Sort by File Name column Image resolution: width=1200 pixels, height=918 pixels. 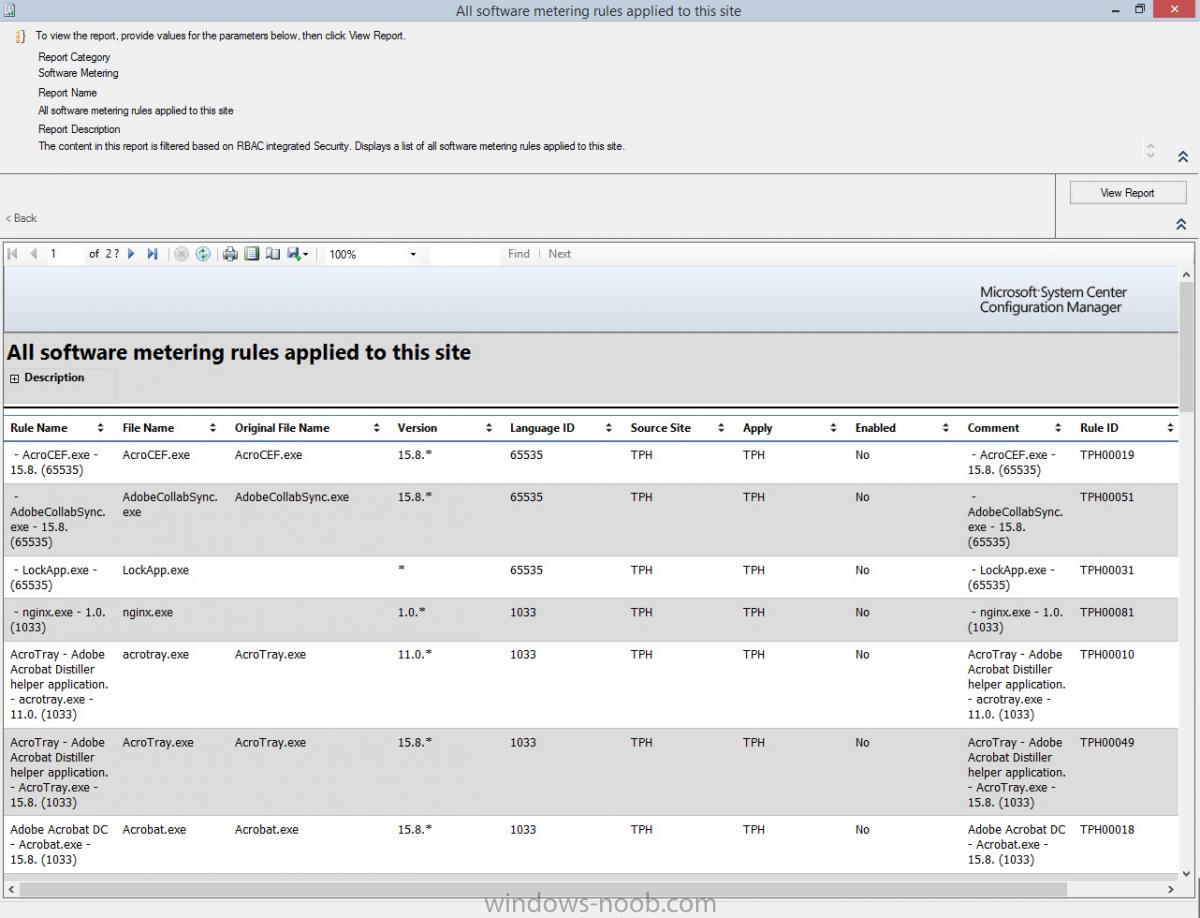click(x=213, y=428)
